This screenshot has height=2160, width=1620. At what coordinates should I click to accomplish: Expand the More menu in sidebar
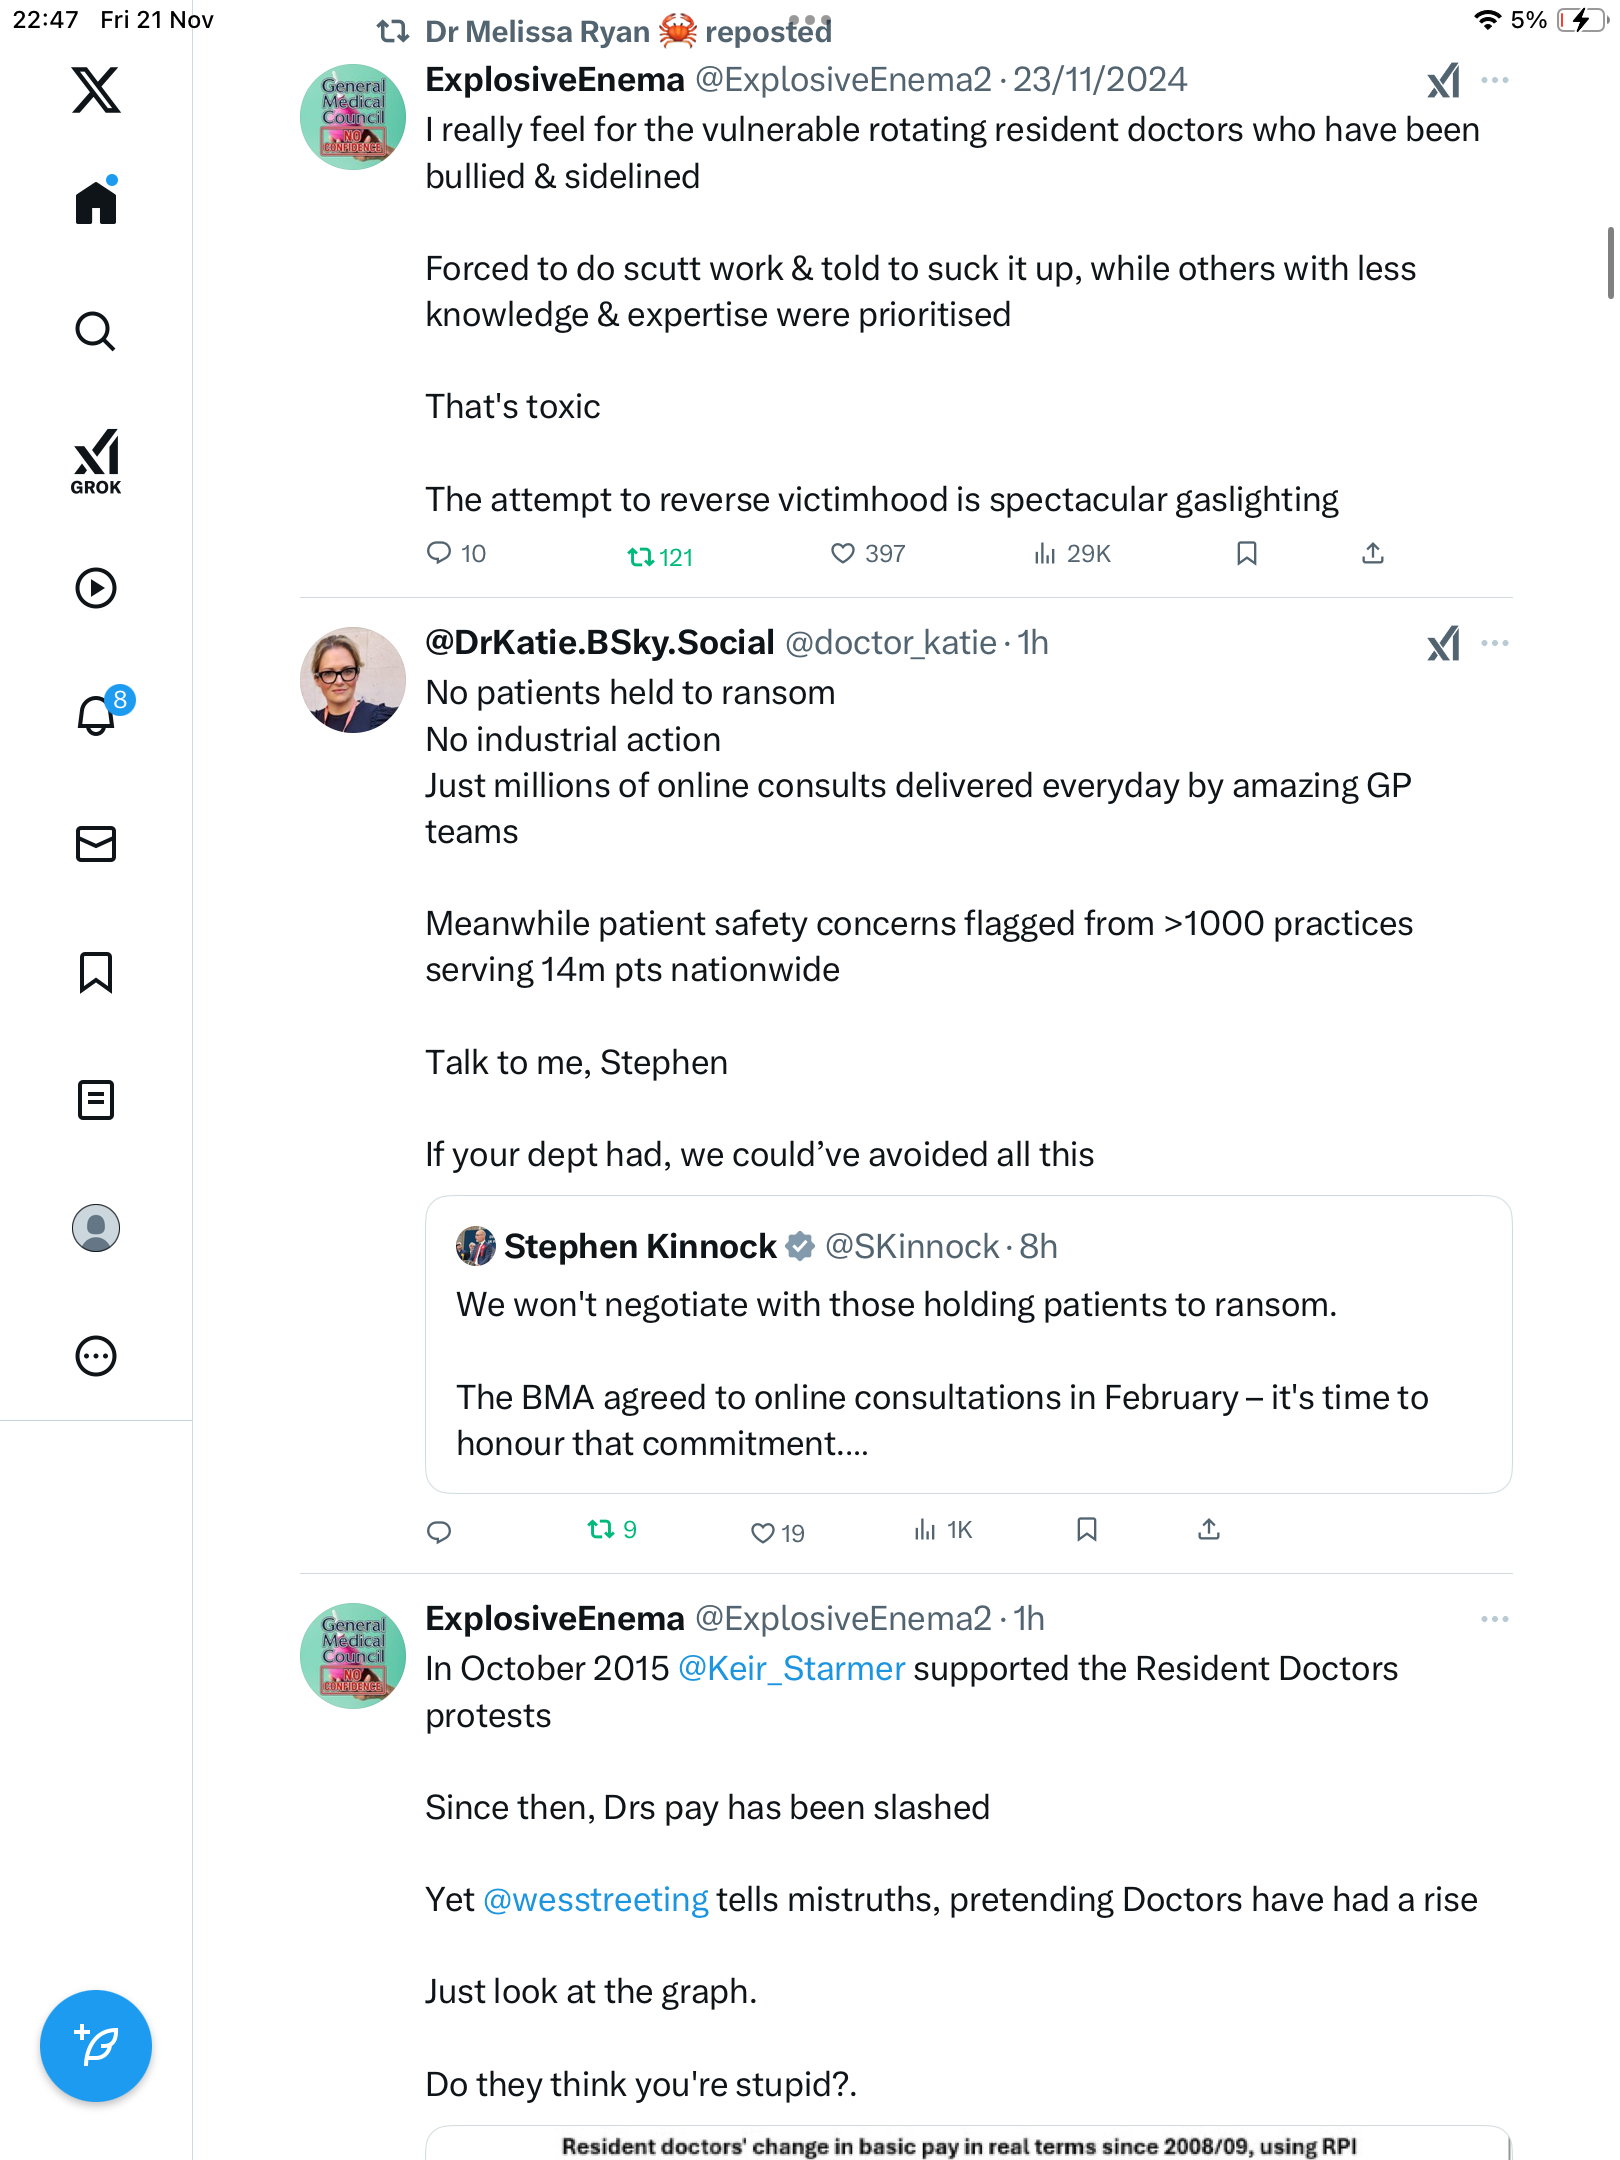point(96,1356)
